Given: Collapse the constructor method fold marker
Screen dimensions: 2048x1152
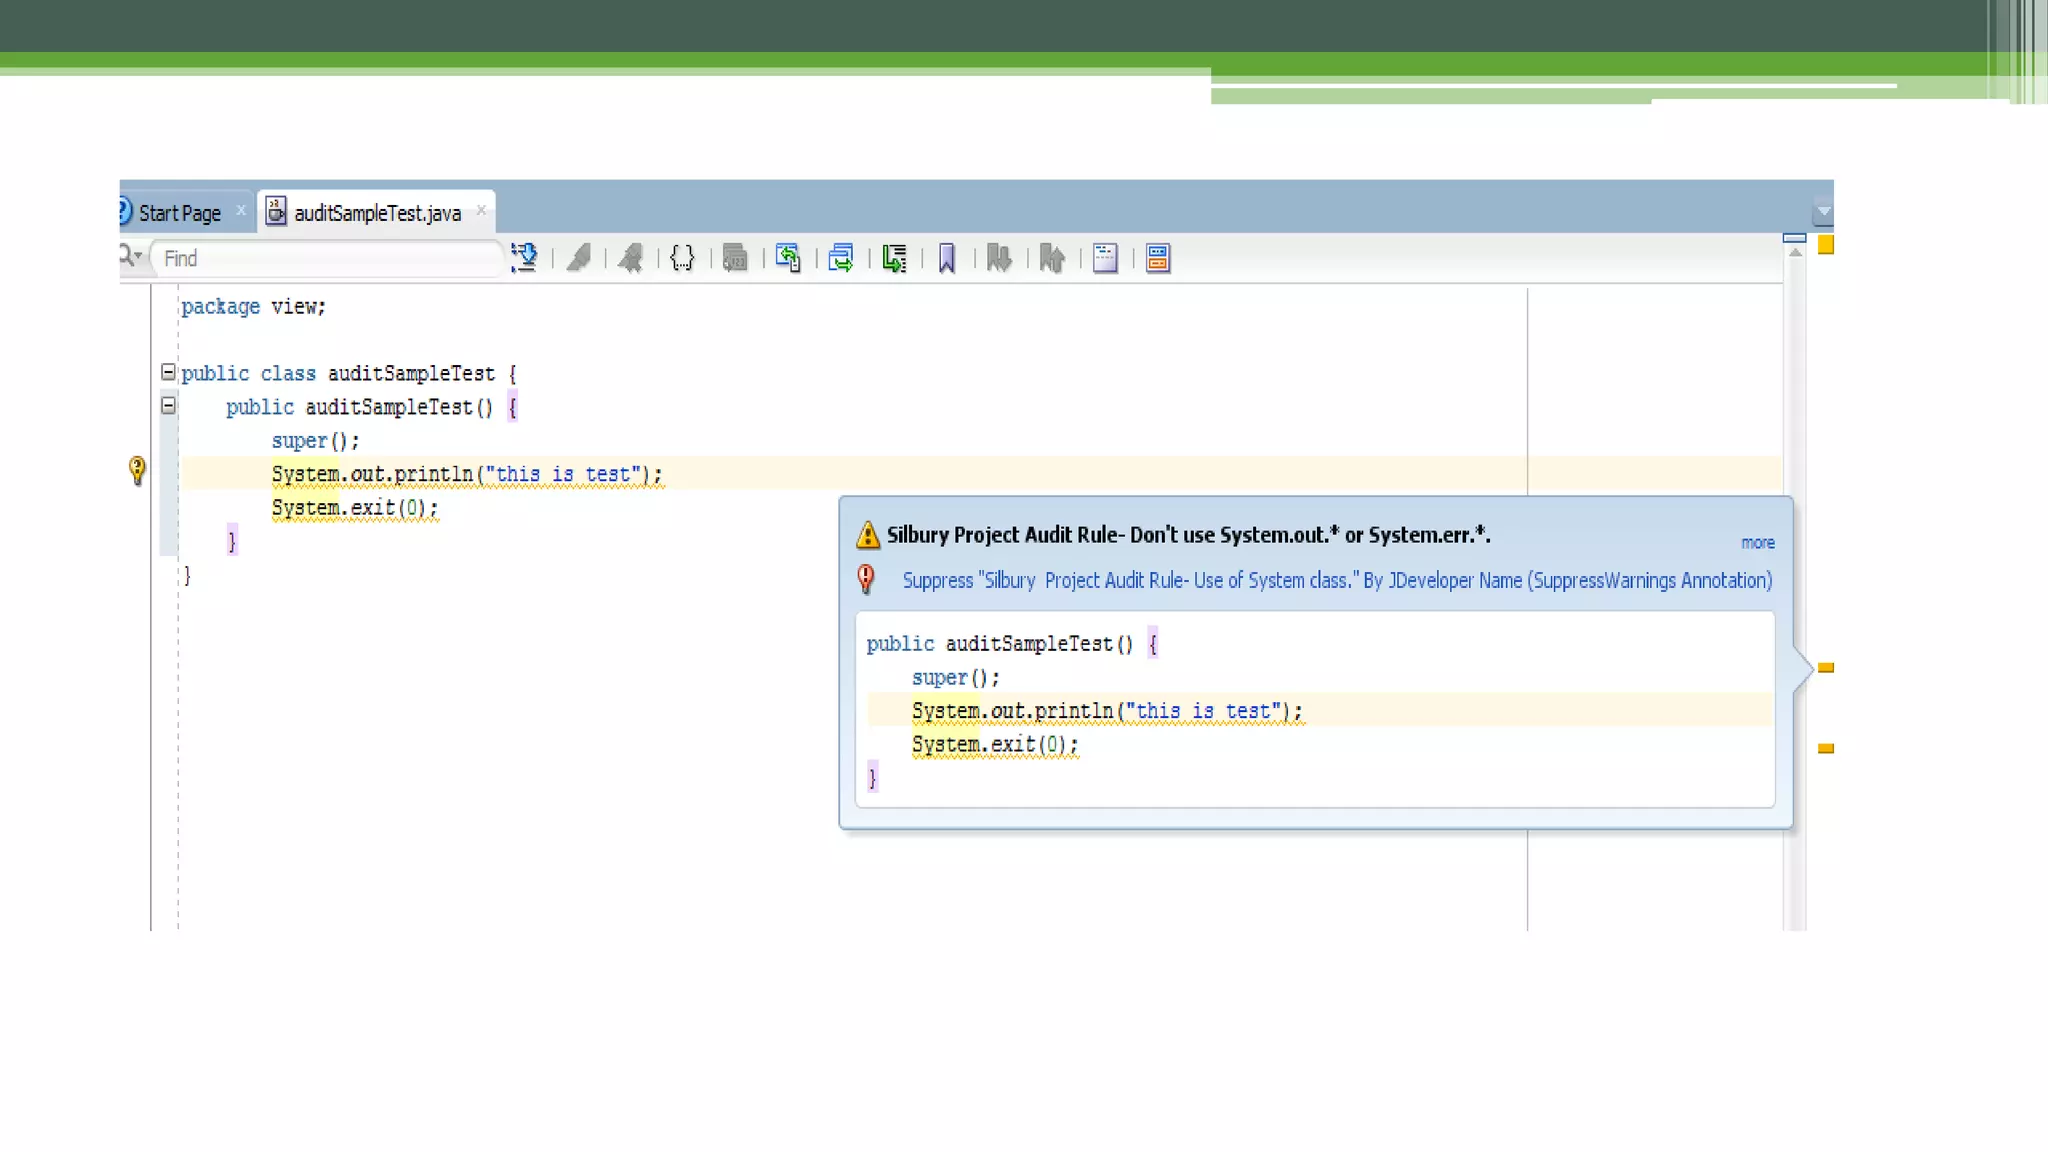Looking at the screenshot, I should point(168,406).
